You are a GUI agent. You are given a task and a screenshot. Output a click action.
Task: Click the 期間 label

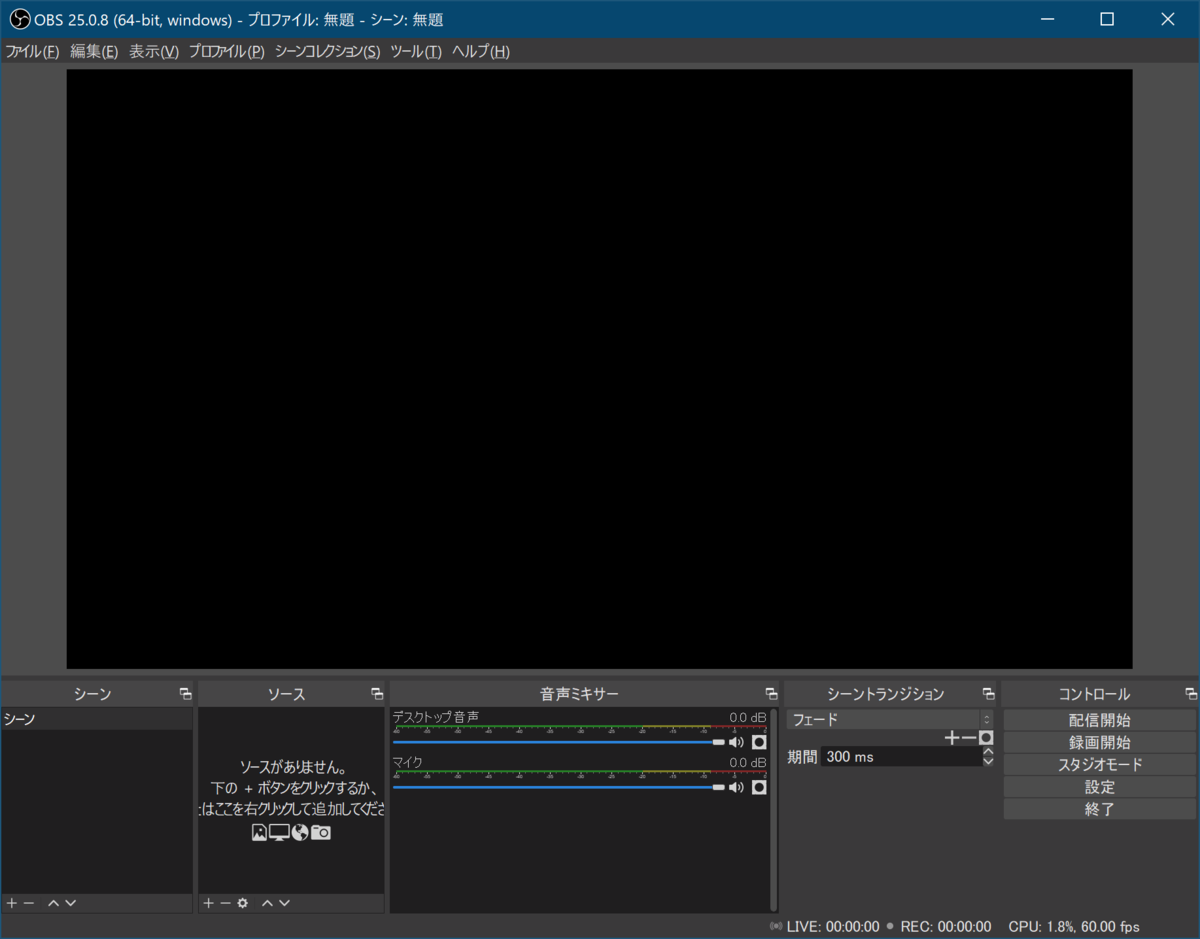pos(802,757)
